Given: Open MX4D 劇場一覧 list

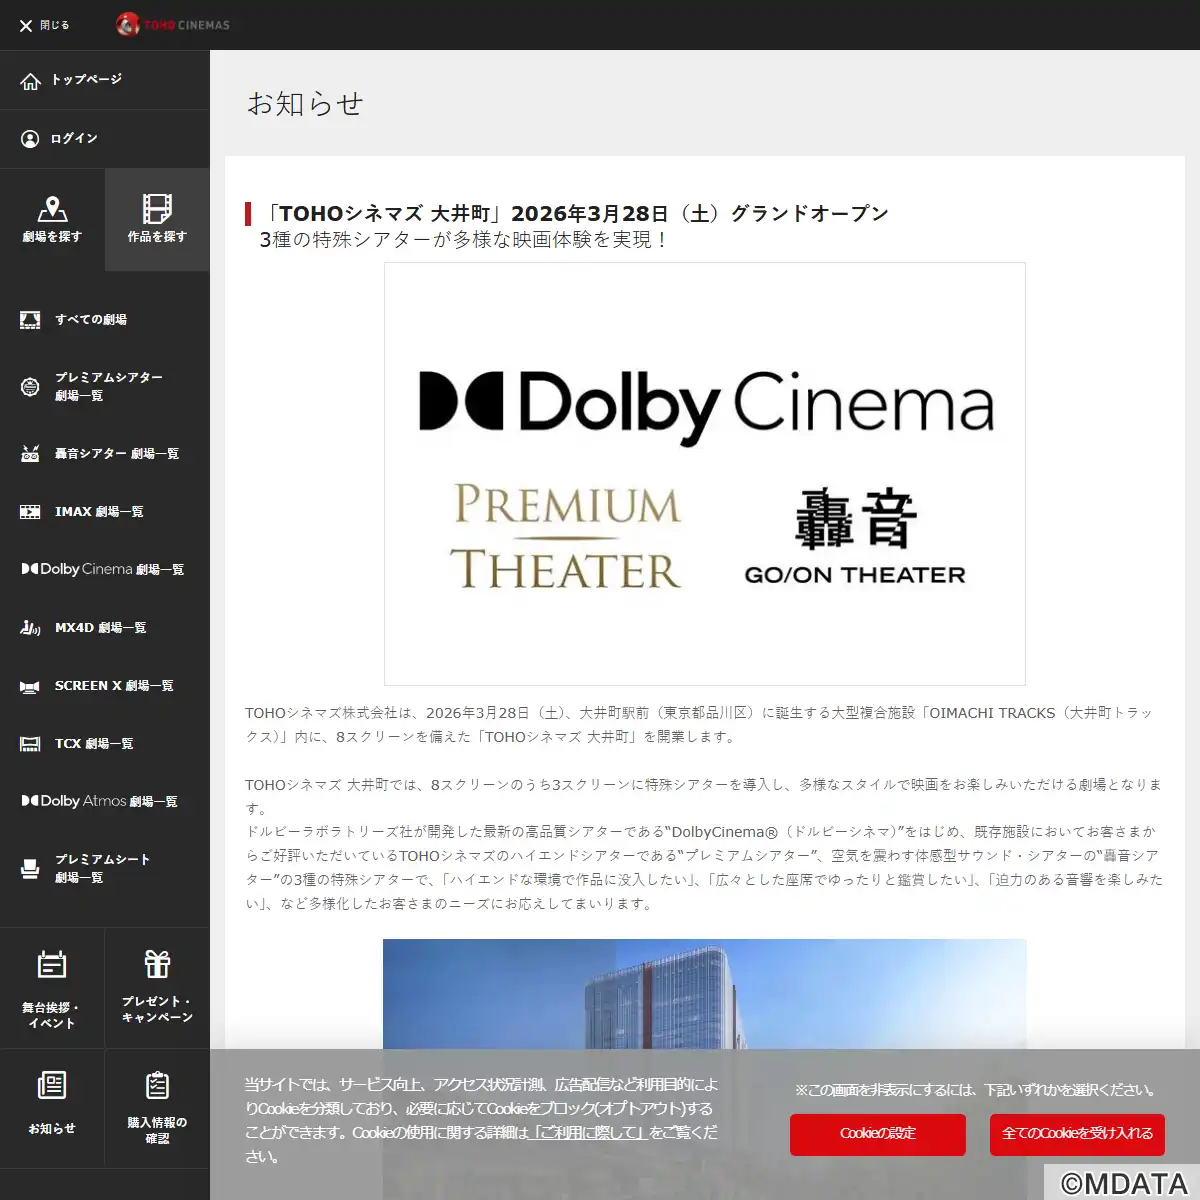Looking at the screenshot, I should tap(100, 628).
